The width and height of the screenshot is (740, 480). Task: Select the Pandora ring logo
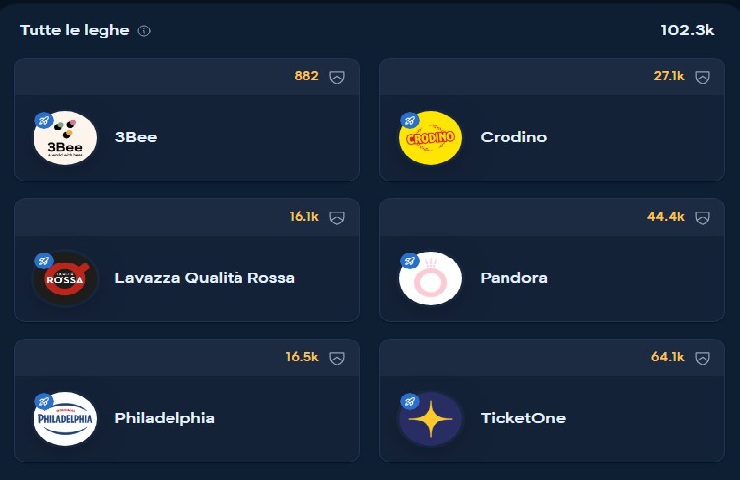pos(430,278)
